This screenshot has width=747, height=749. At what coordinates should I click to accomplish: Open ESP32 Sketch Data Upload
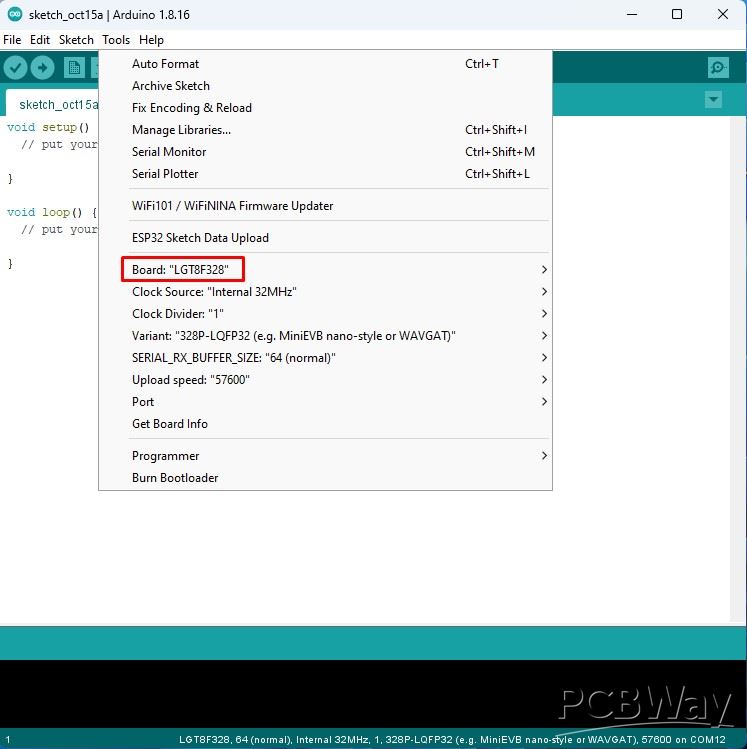coord(200,238)
